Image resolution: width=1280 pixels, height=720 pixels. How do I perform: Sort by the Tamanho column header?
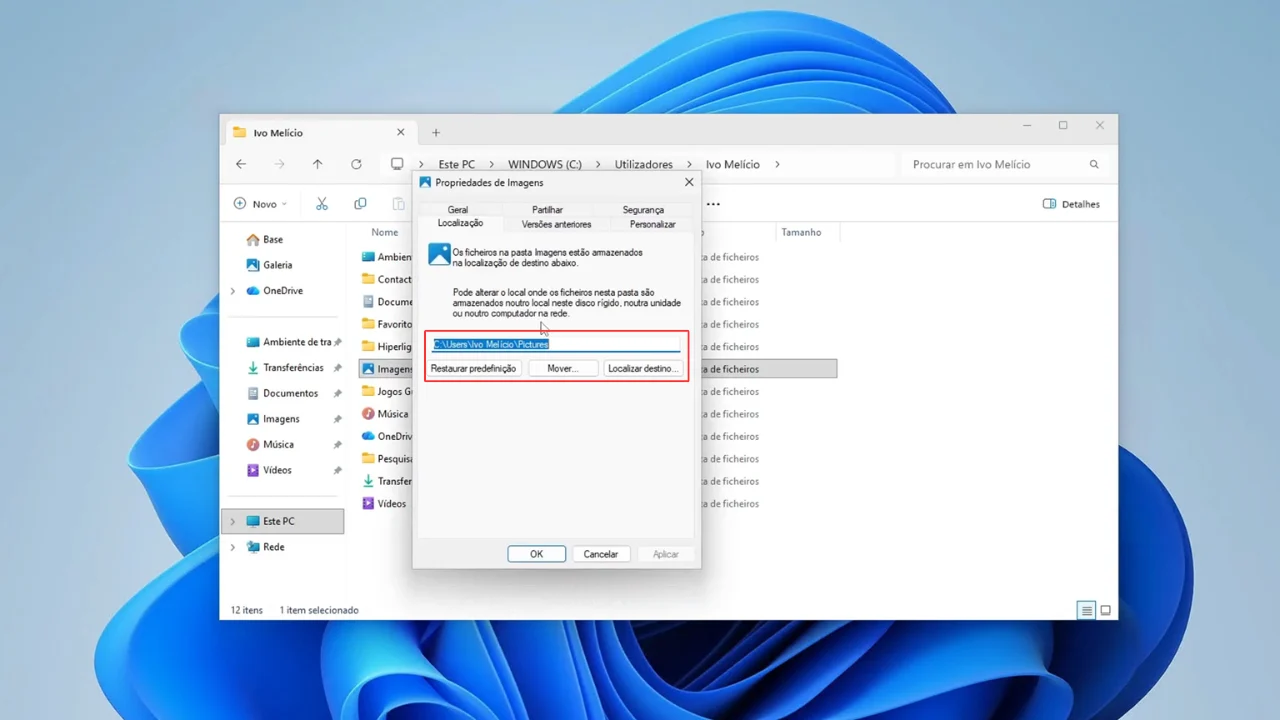(x=801, y=232)
